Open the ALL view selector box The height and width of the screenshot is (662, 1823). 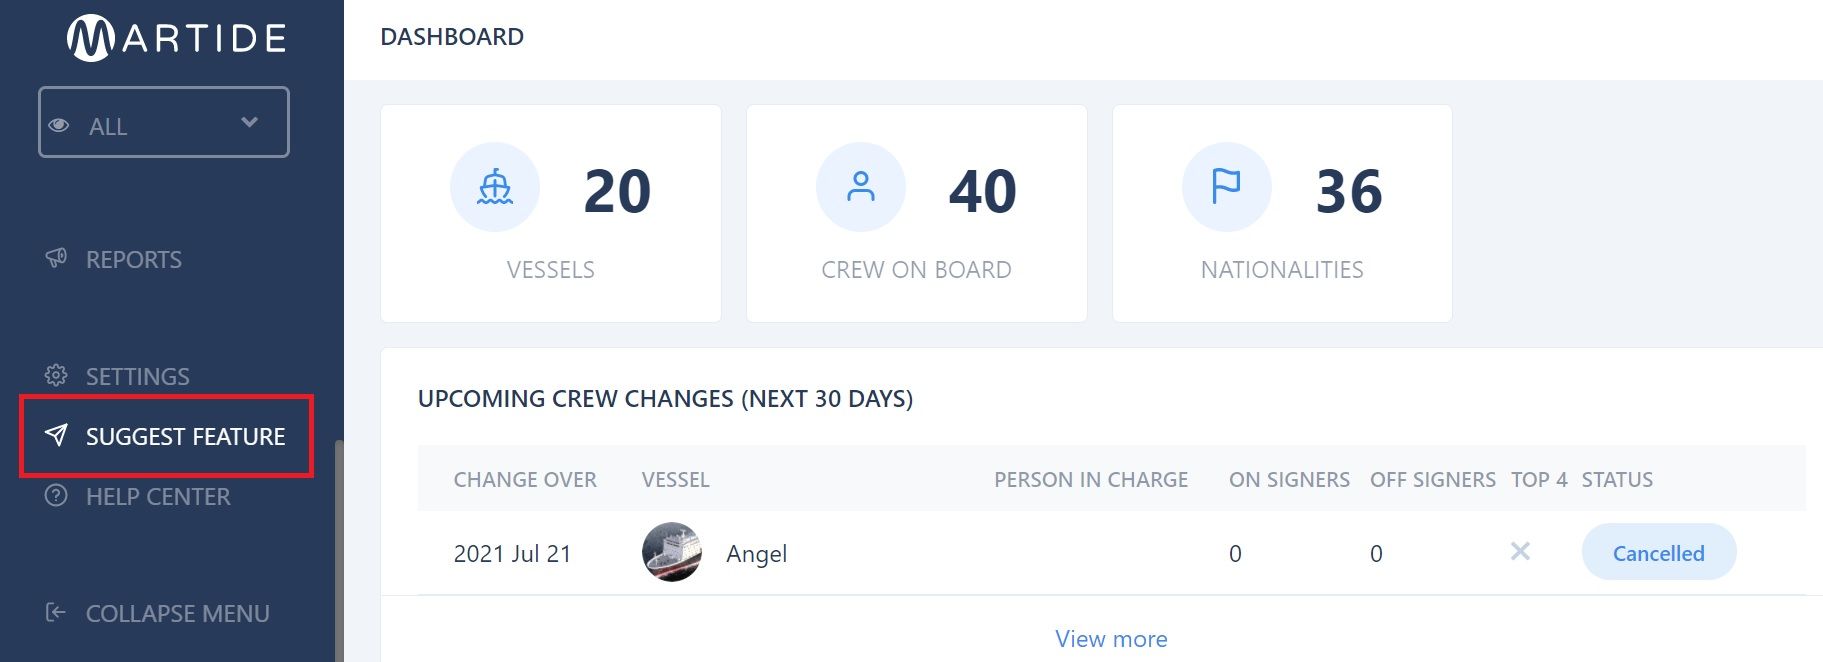click(x=164, y=122)
